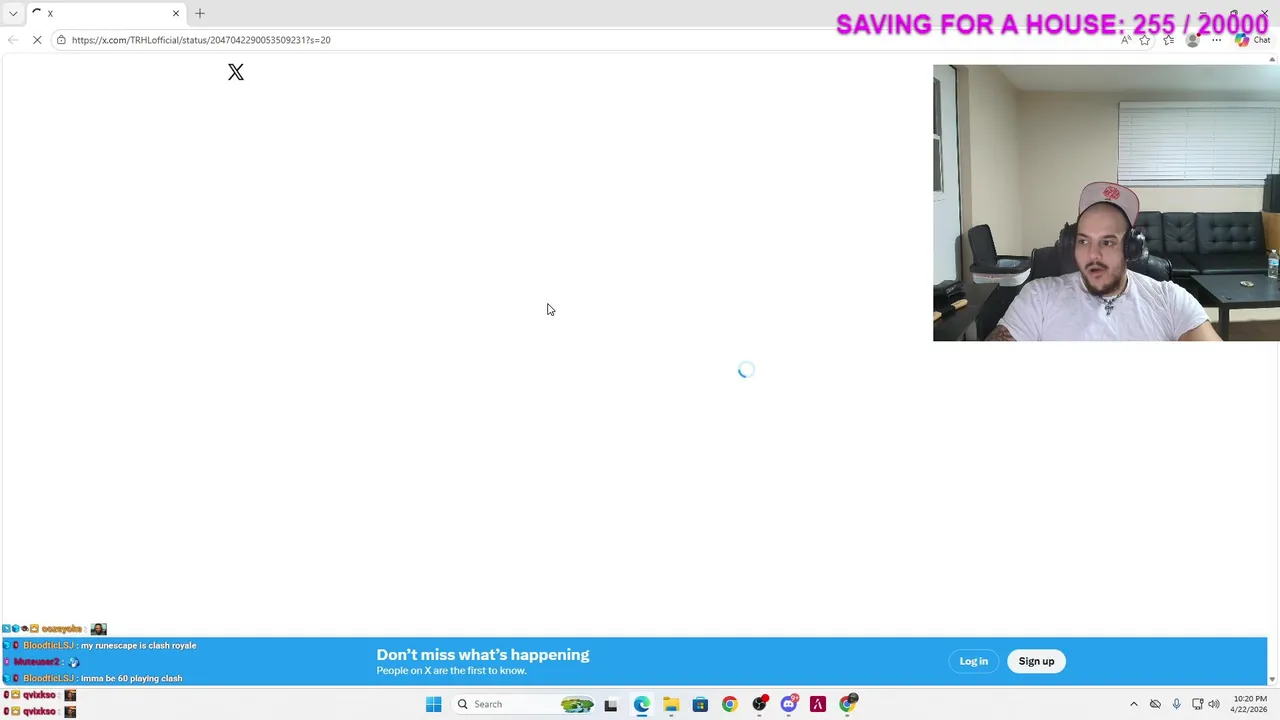Click the X logo in the page header
The height and width of the screenshot is (720, 1280).
pyautogui.click(x=236, y=73)
